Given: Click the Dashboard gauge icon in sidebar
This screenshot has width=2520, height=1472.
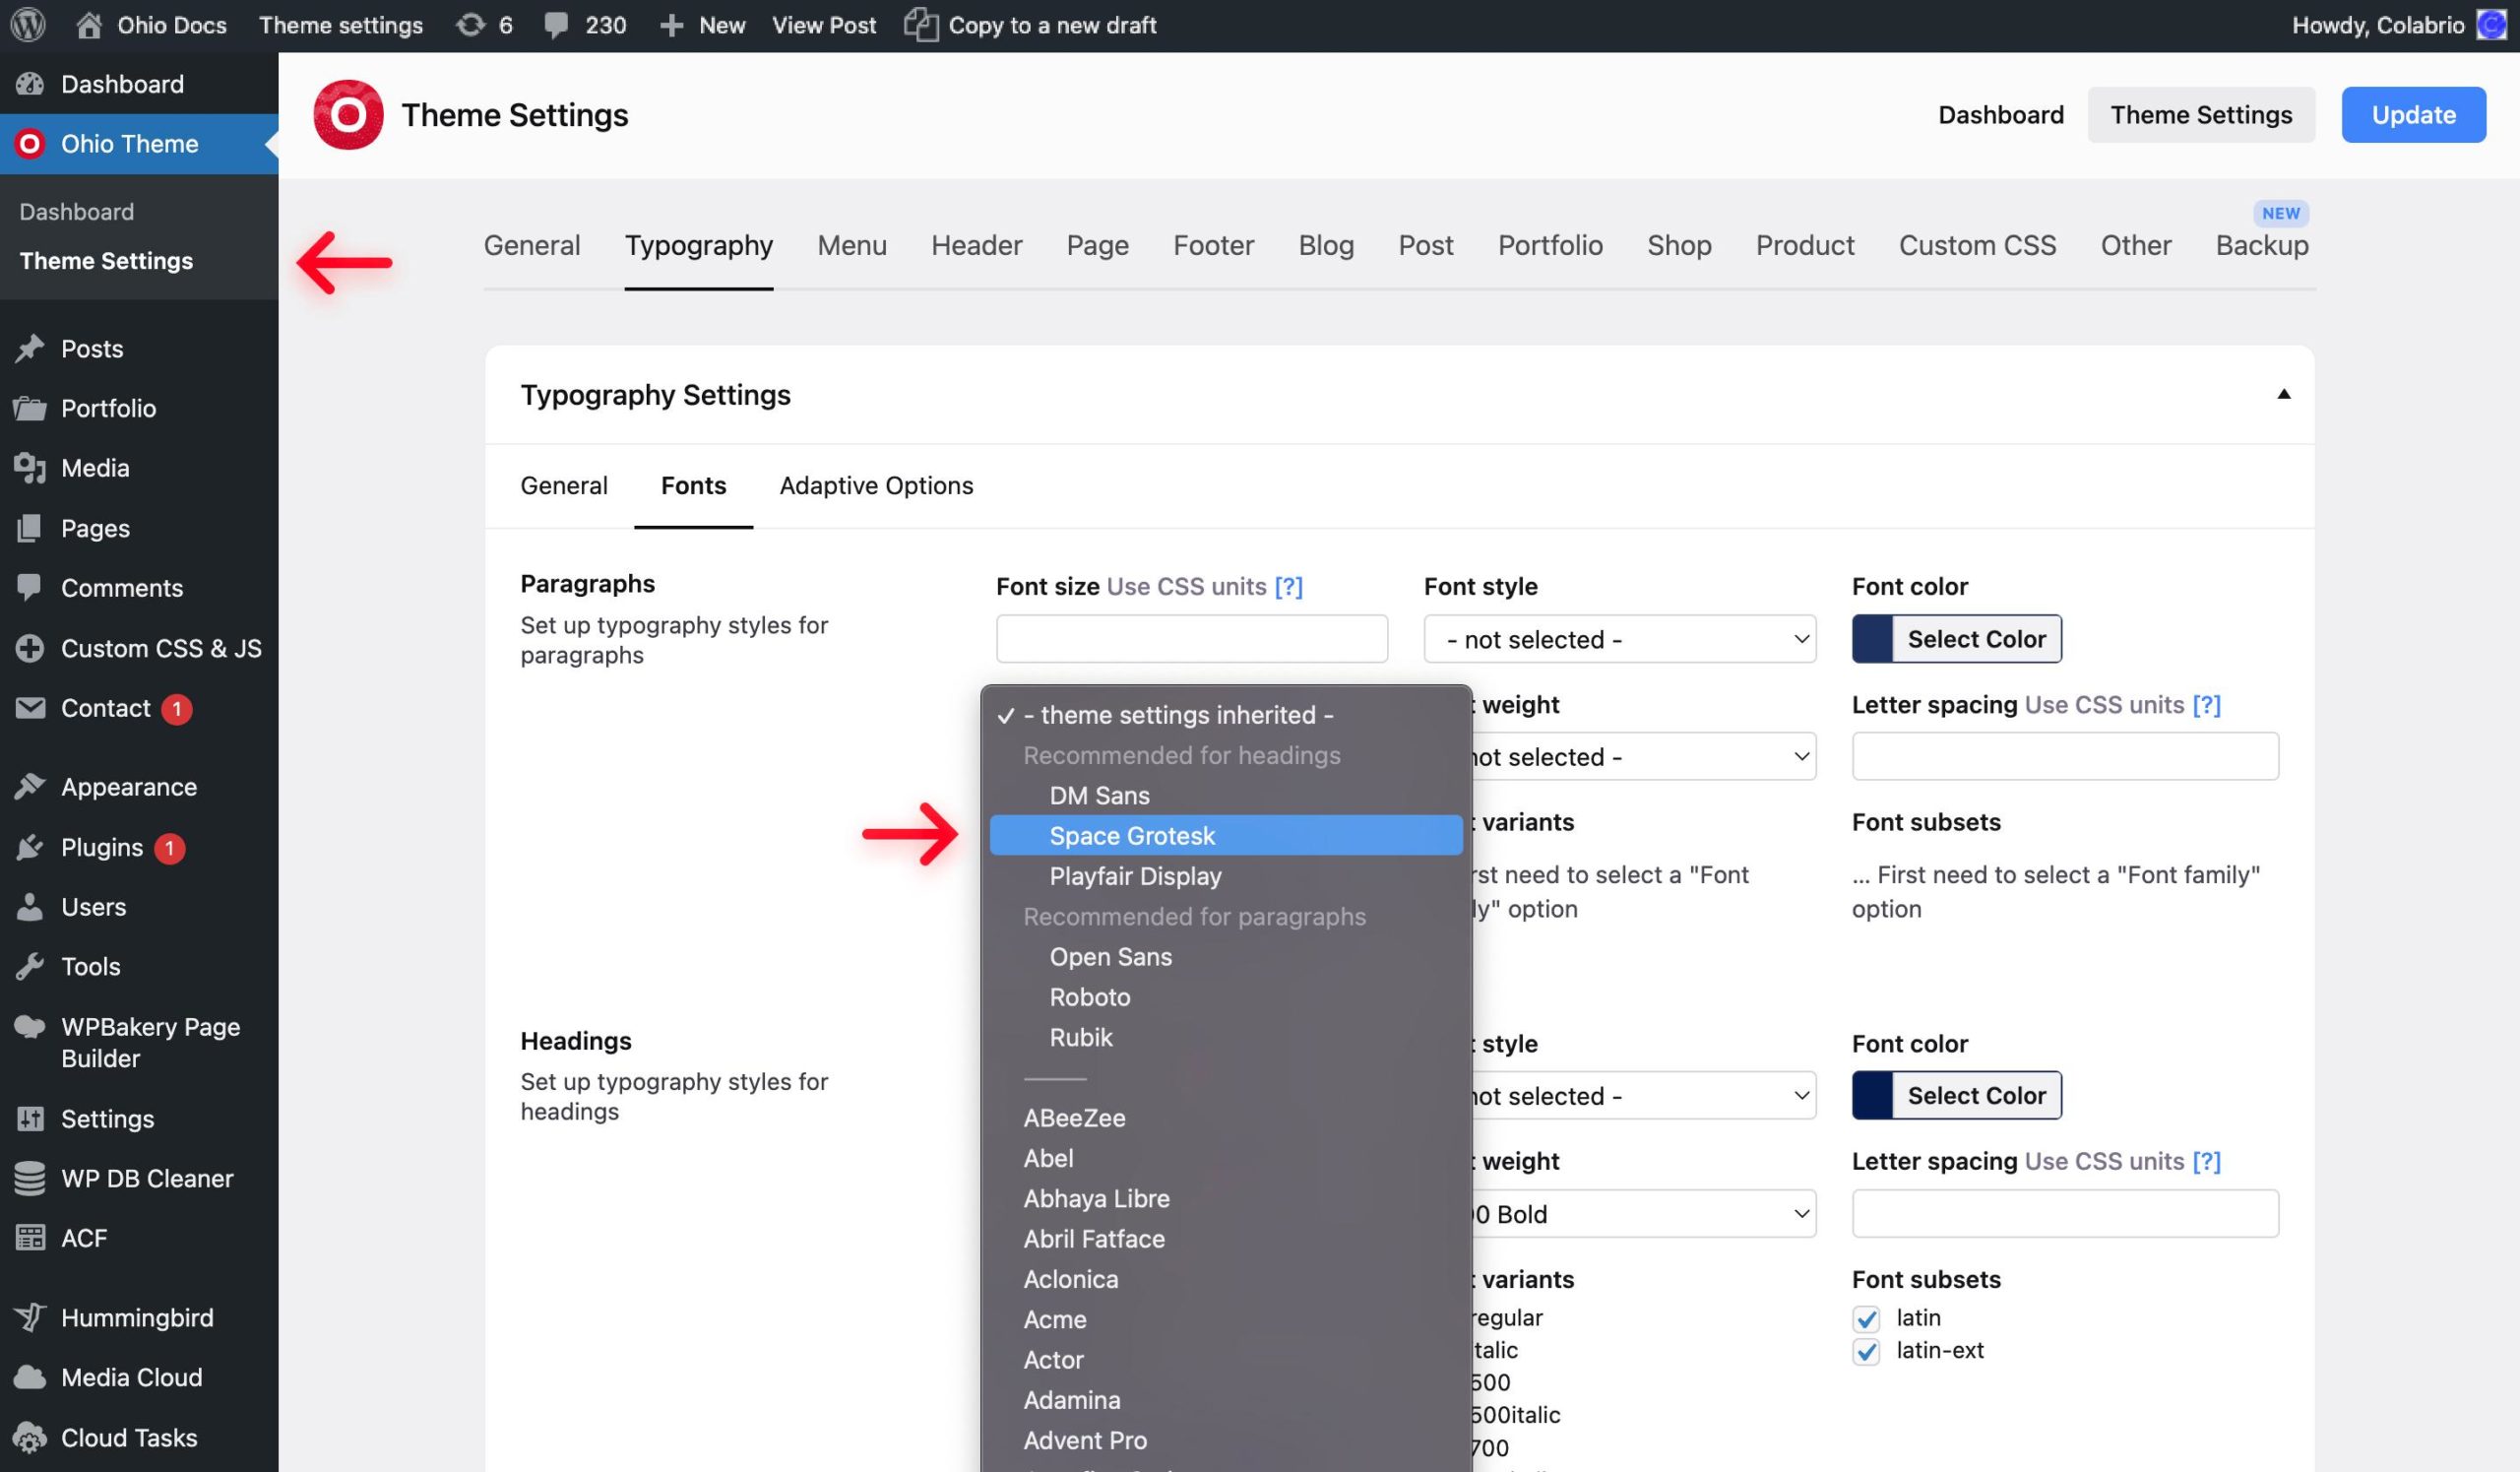Looking at the screenshot, I should [30, 84].
